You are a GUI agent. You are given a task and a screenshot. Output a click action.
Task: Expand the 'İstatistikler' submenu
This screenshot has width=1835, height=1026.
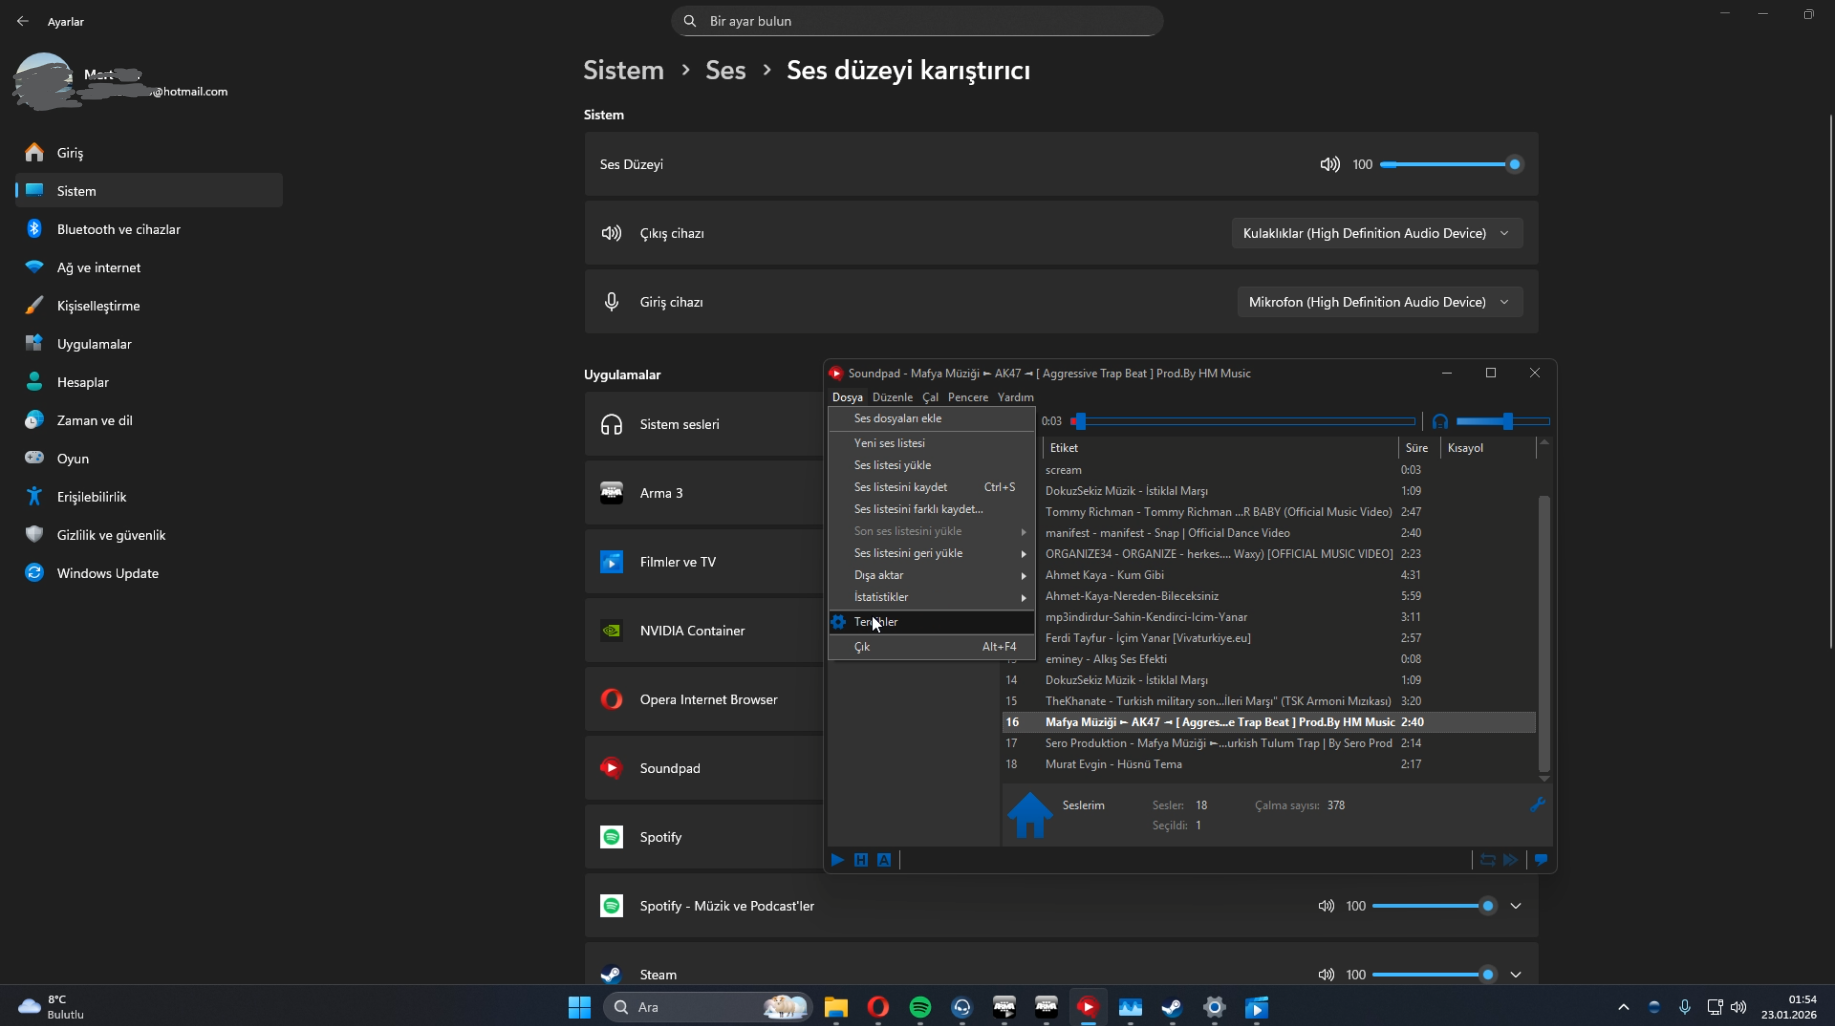coord(931,597)
